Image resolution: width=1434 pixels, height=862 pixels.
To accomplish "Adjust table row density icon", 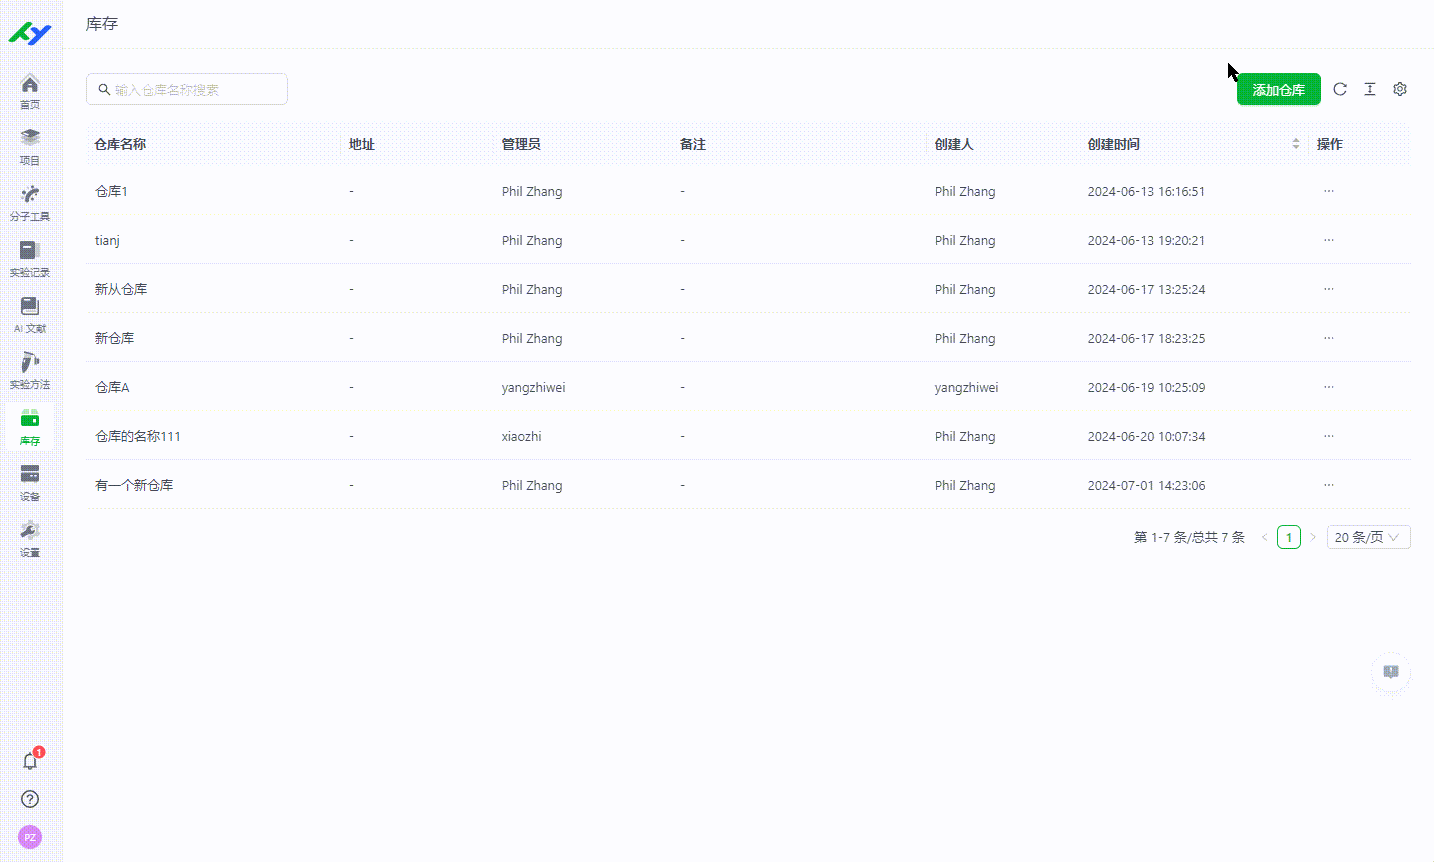I will click(x=1370, y=89).
